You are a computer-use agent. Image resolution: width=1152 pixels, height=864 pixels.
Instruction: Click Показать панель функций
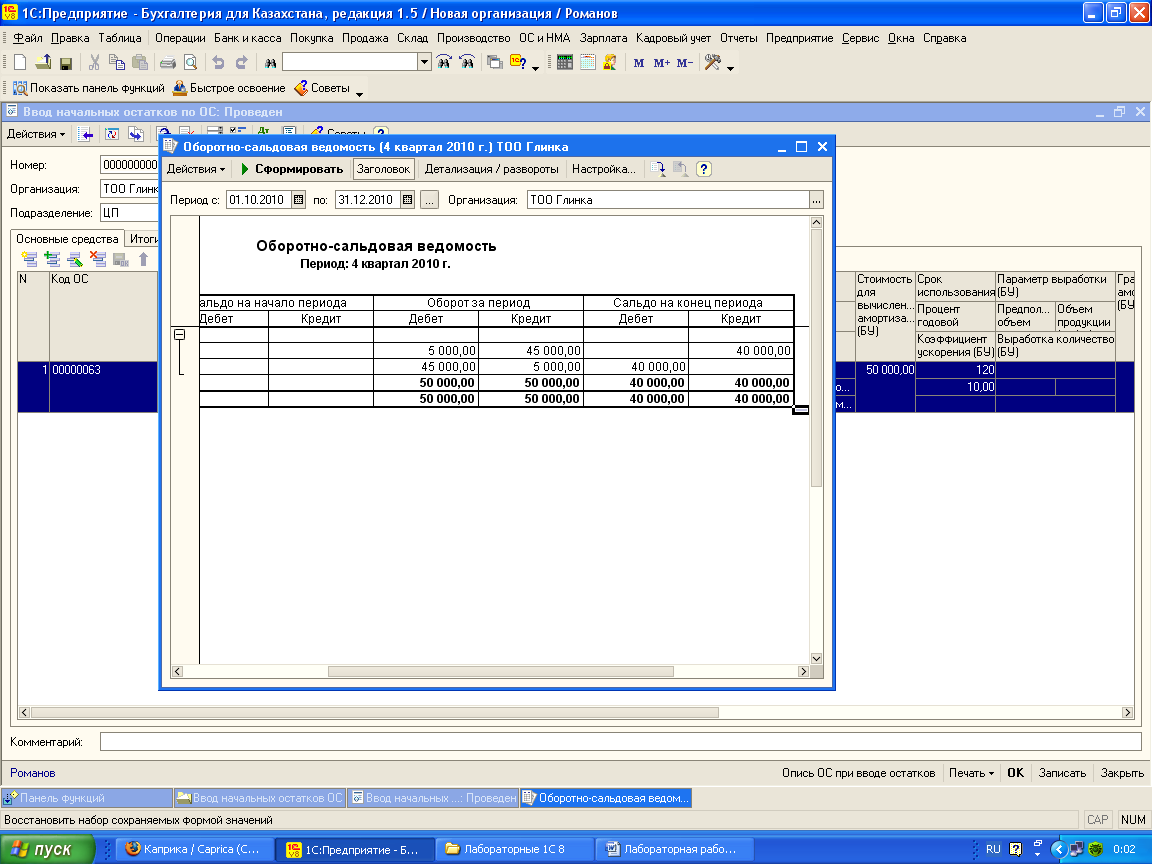coord(89,88)
